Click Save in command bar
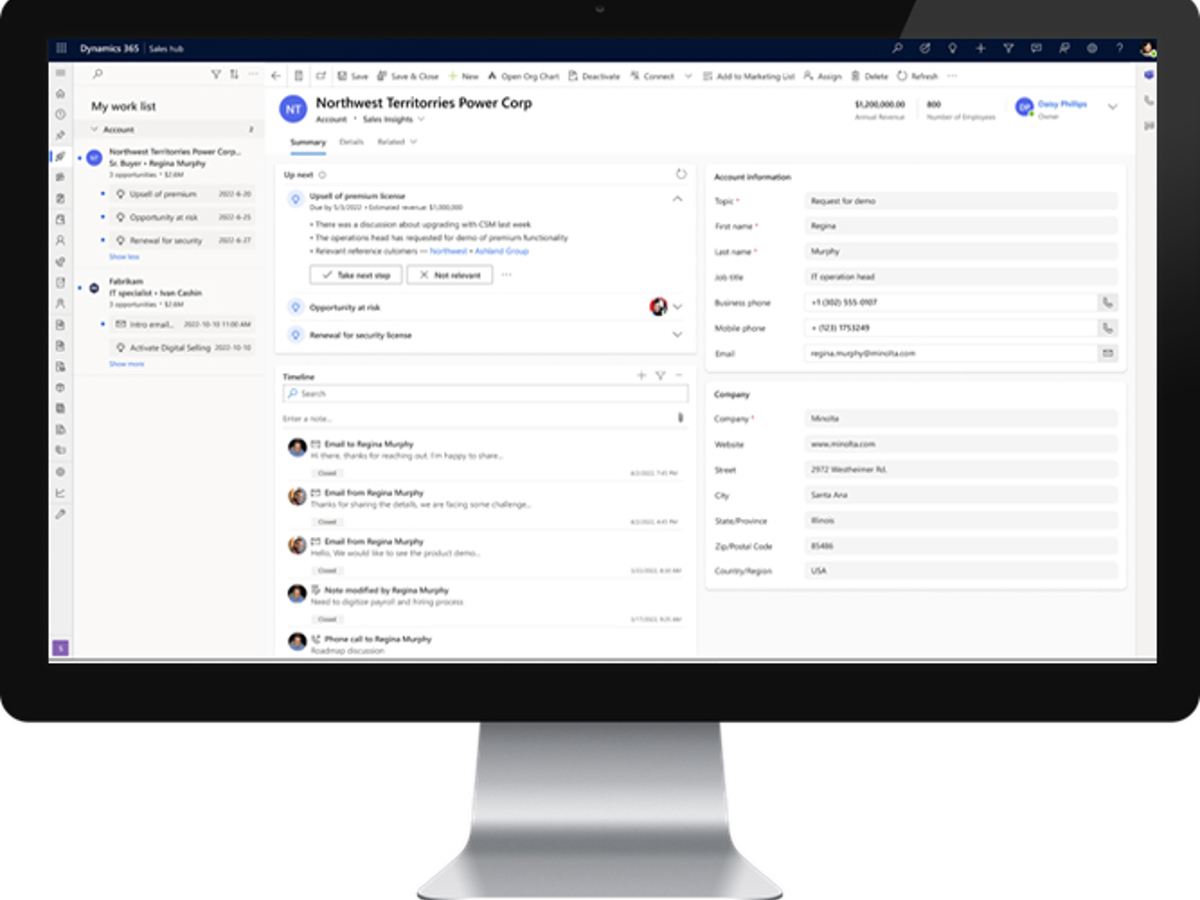The height and width of the screenshot is (900, 1200). pyautogui.click(x=353, y=76)
